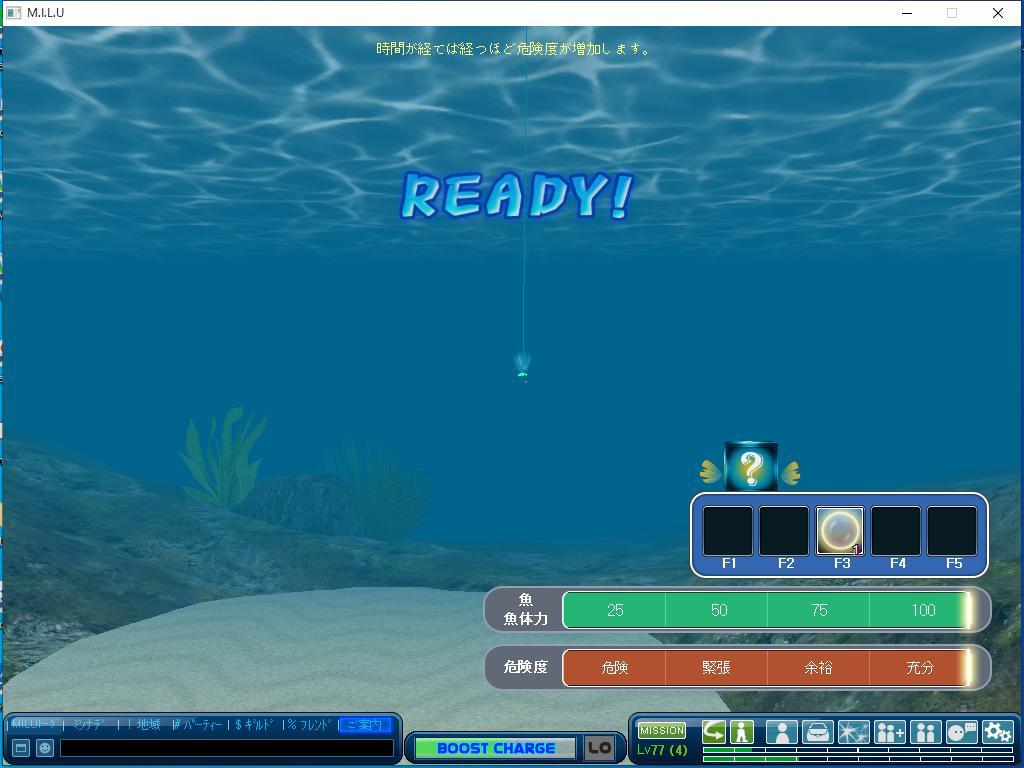Click the question mark mystery box

pos(751,467)
